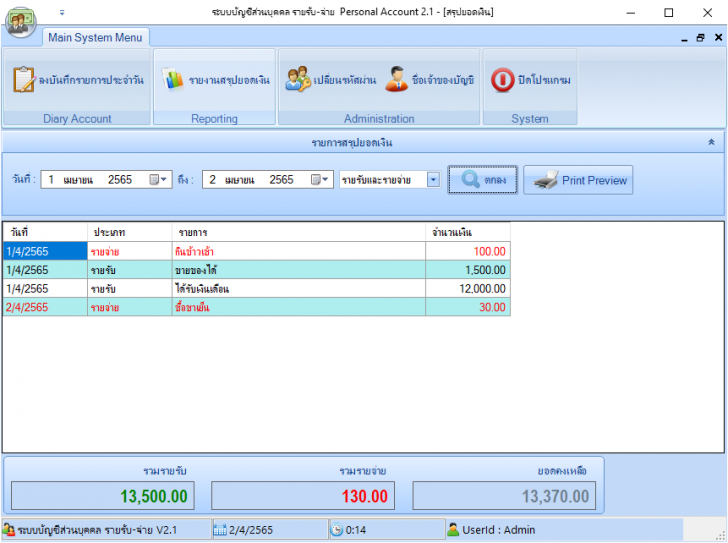Click the status bar calendar icon
Screen dimensions: 728x543
click(220, 530)
